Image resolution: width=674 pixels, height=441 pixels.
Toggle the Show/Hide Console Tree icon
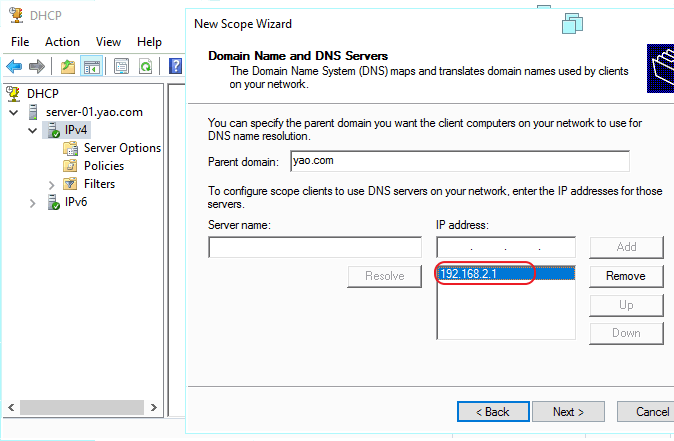pyautogui.click(x=91, y=66)
